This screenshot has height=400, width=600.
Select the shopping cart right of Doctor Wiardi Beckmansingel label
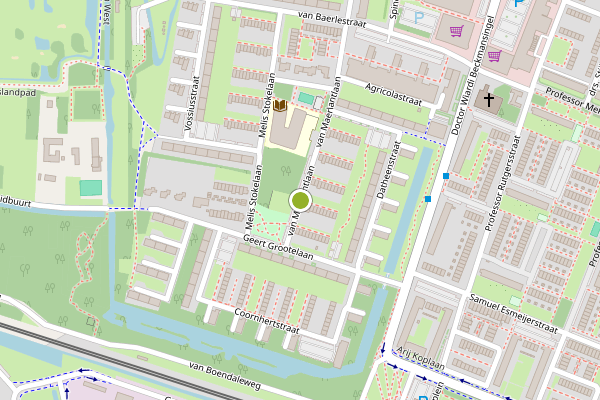[x=495, y=56]
